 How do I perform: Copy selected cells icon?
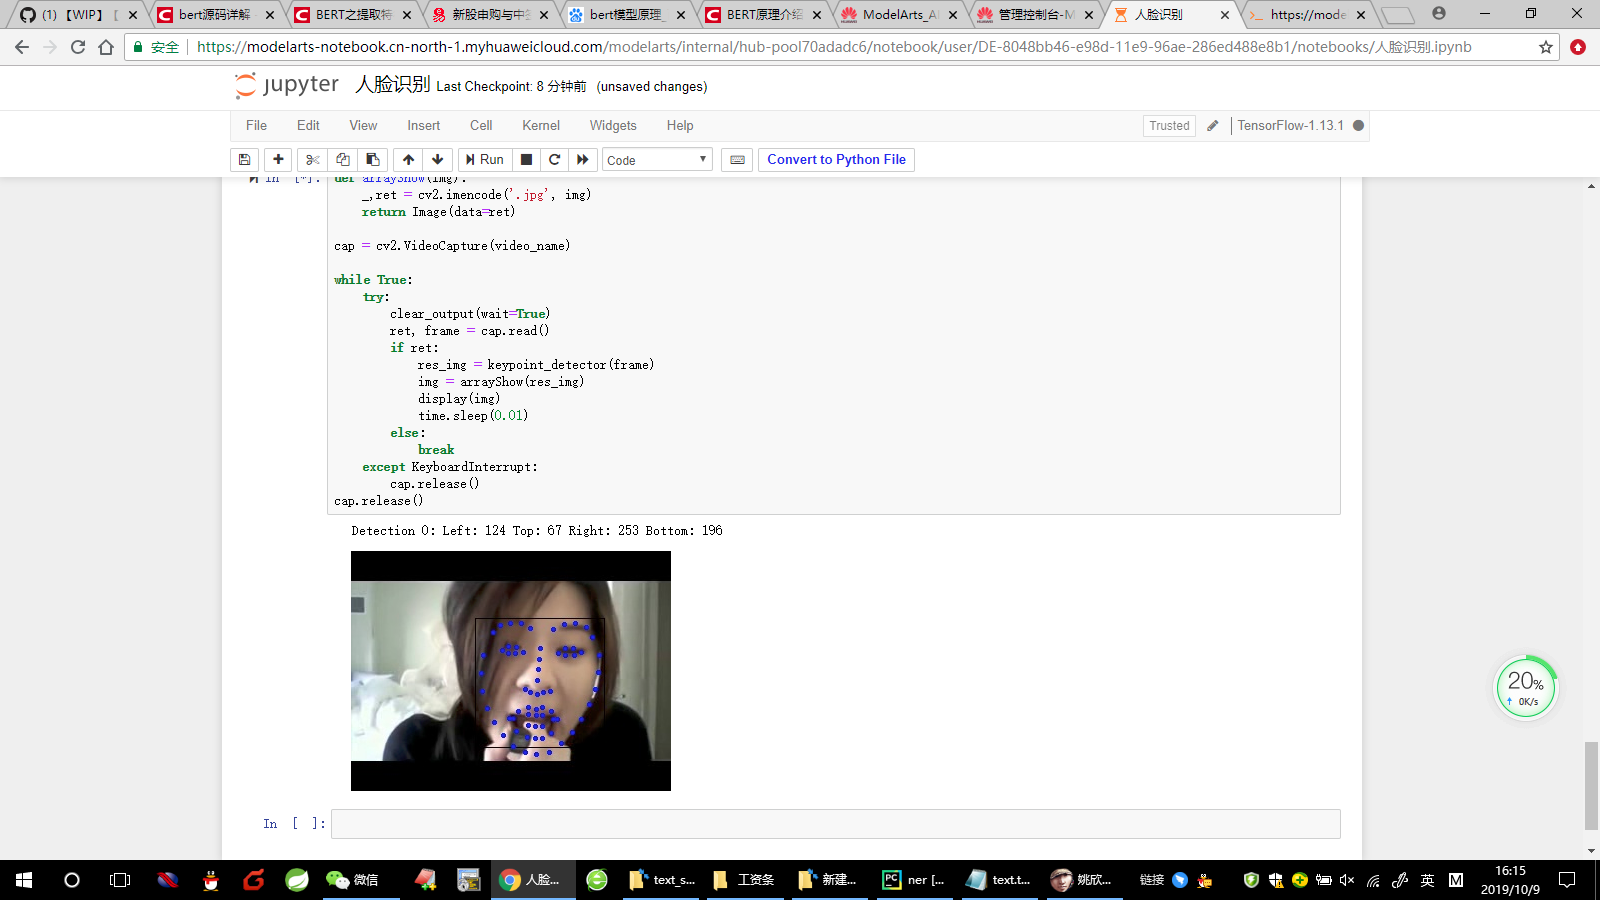pyautogui.click(x=343, y=160)
